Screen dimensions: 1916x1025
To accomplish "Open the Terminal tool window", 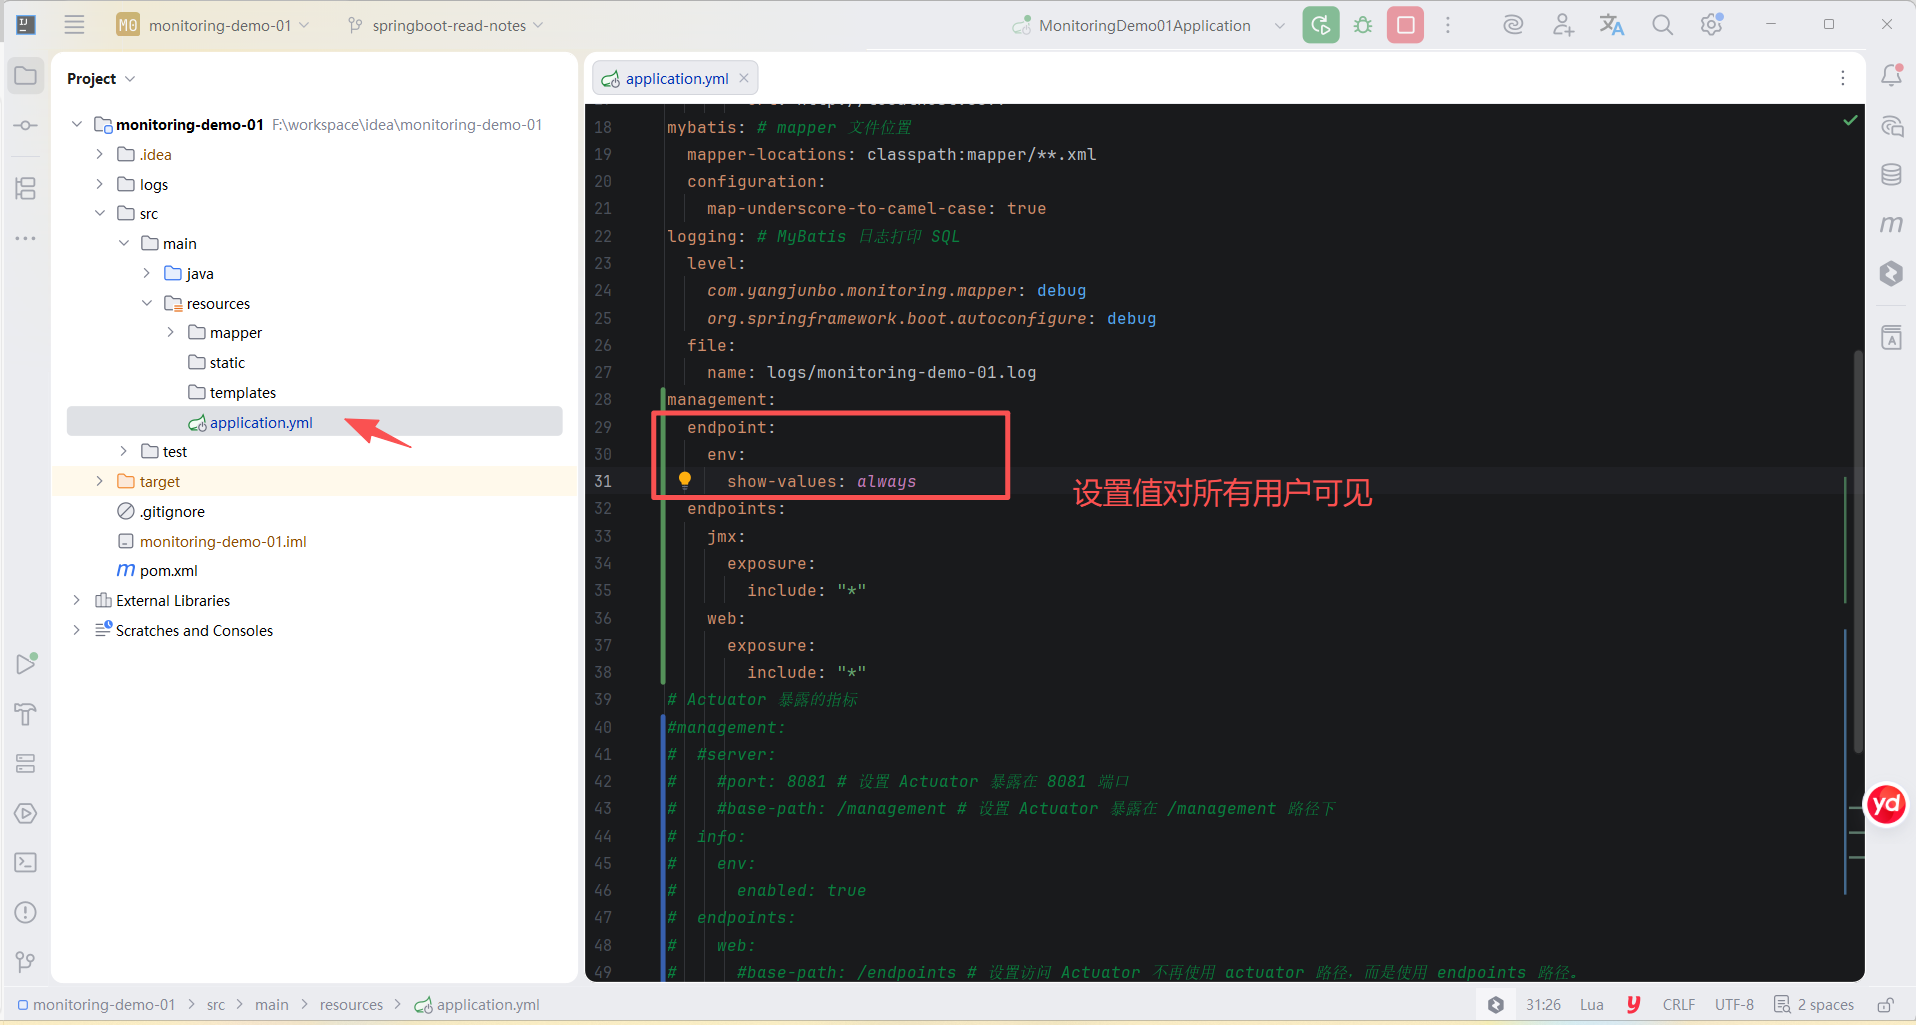I will click(x=26, y=862).
